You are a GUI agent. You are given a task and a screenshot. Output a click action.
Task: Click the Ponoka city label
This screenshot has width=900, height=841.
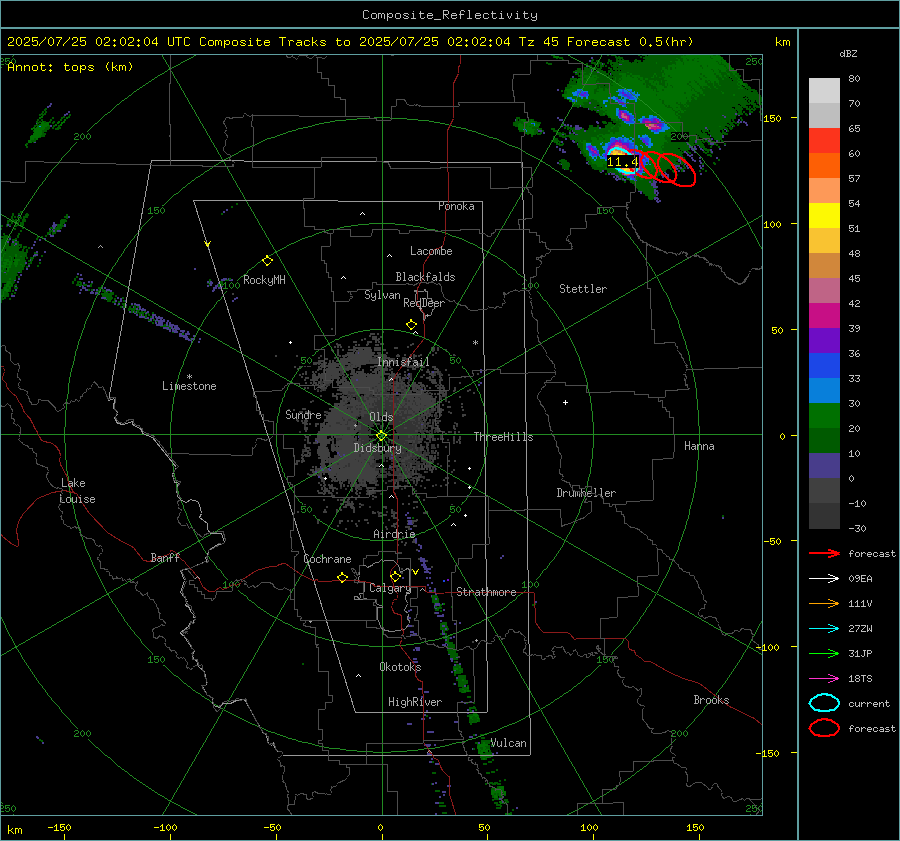click(456, 206)
